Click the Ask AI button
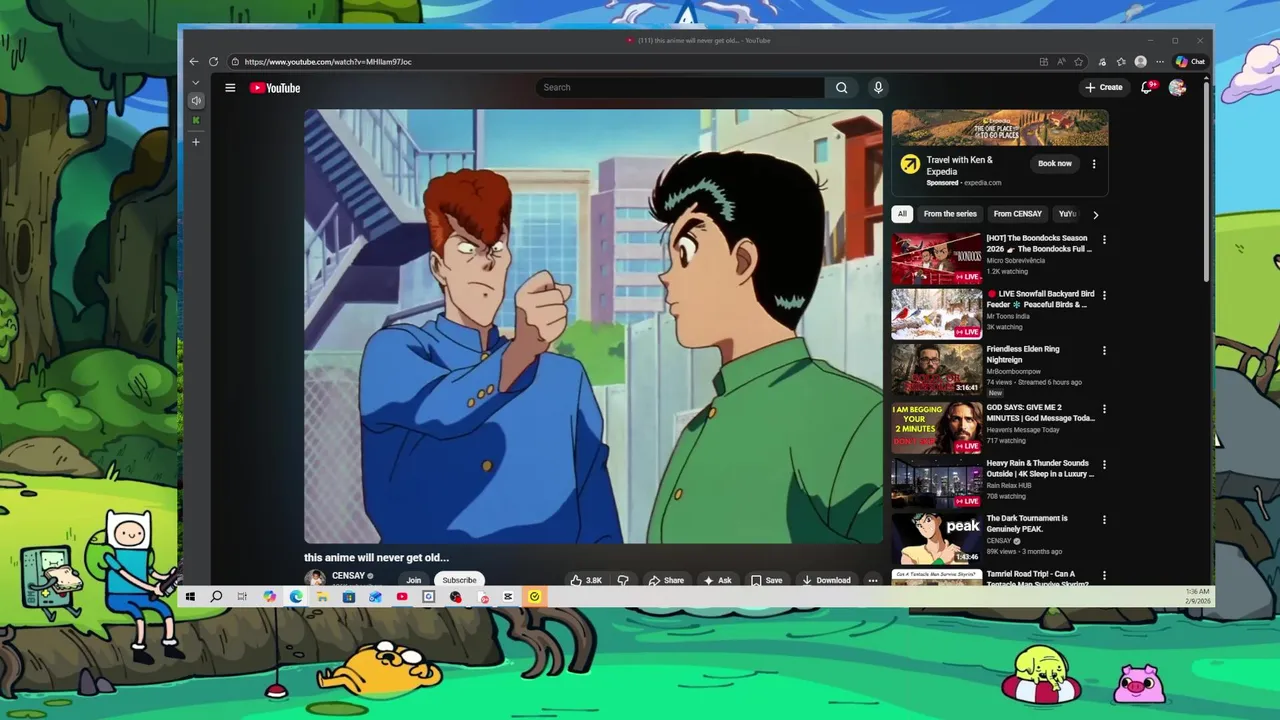The height and width of the screenshot is (720, 1280). click(x=717, y=580)
